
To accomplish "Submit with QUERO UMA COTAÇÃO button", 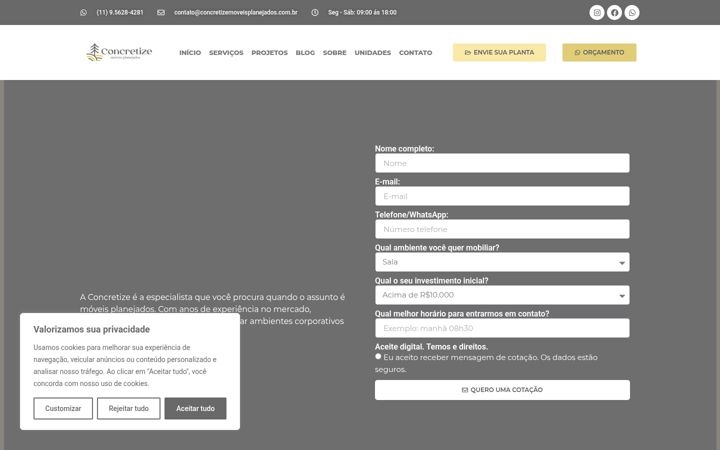I will click(x=502, y=390).
